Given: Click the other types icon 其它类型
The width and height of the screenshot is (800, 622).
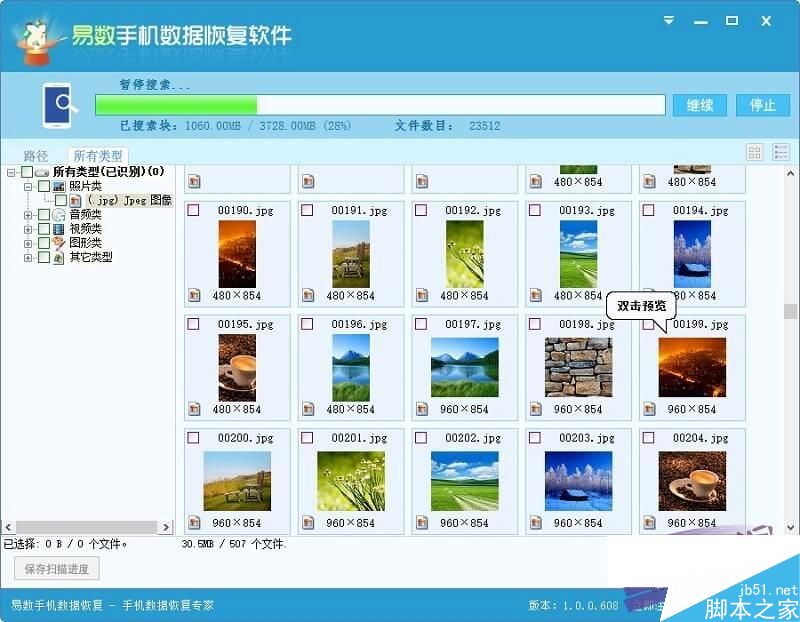Looking at the screenshot, I should pyautogui.click(x=59, y=257).
